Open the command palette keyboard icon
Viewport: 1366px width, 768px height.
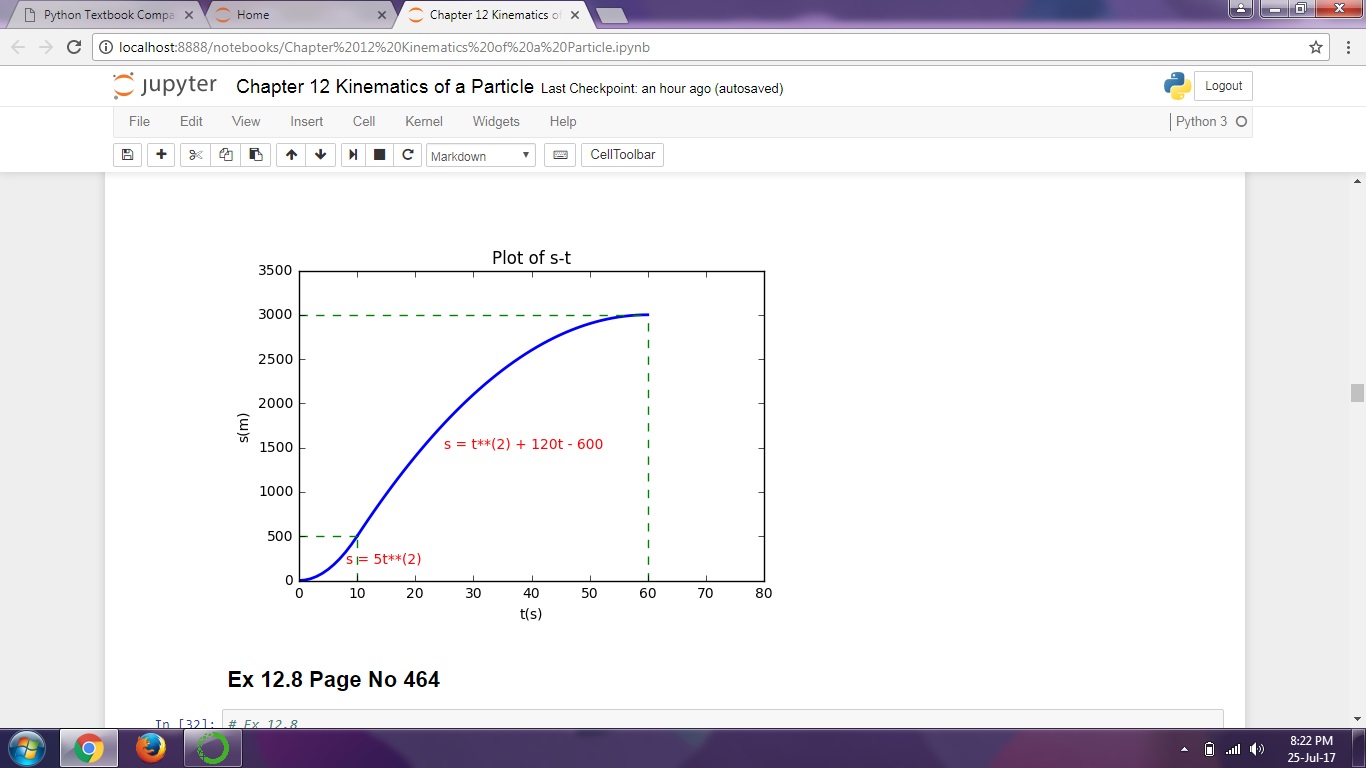coord(560,155)
